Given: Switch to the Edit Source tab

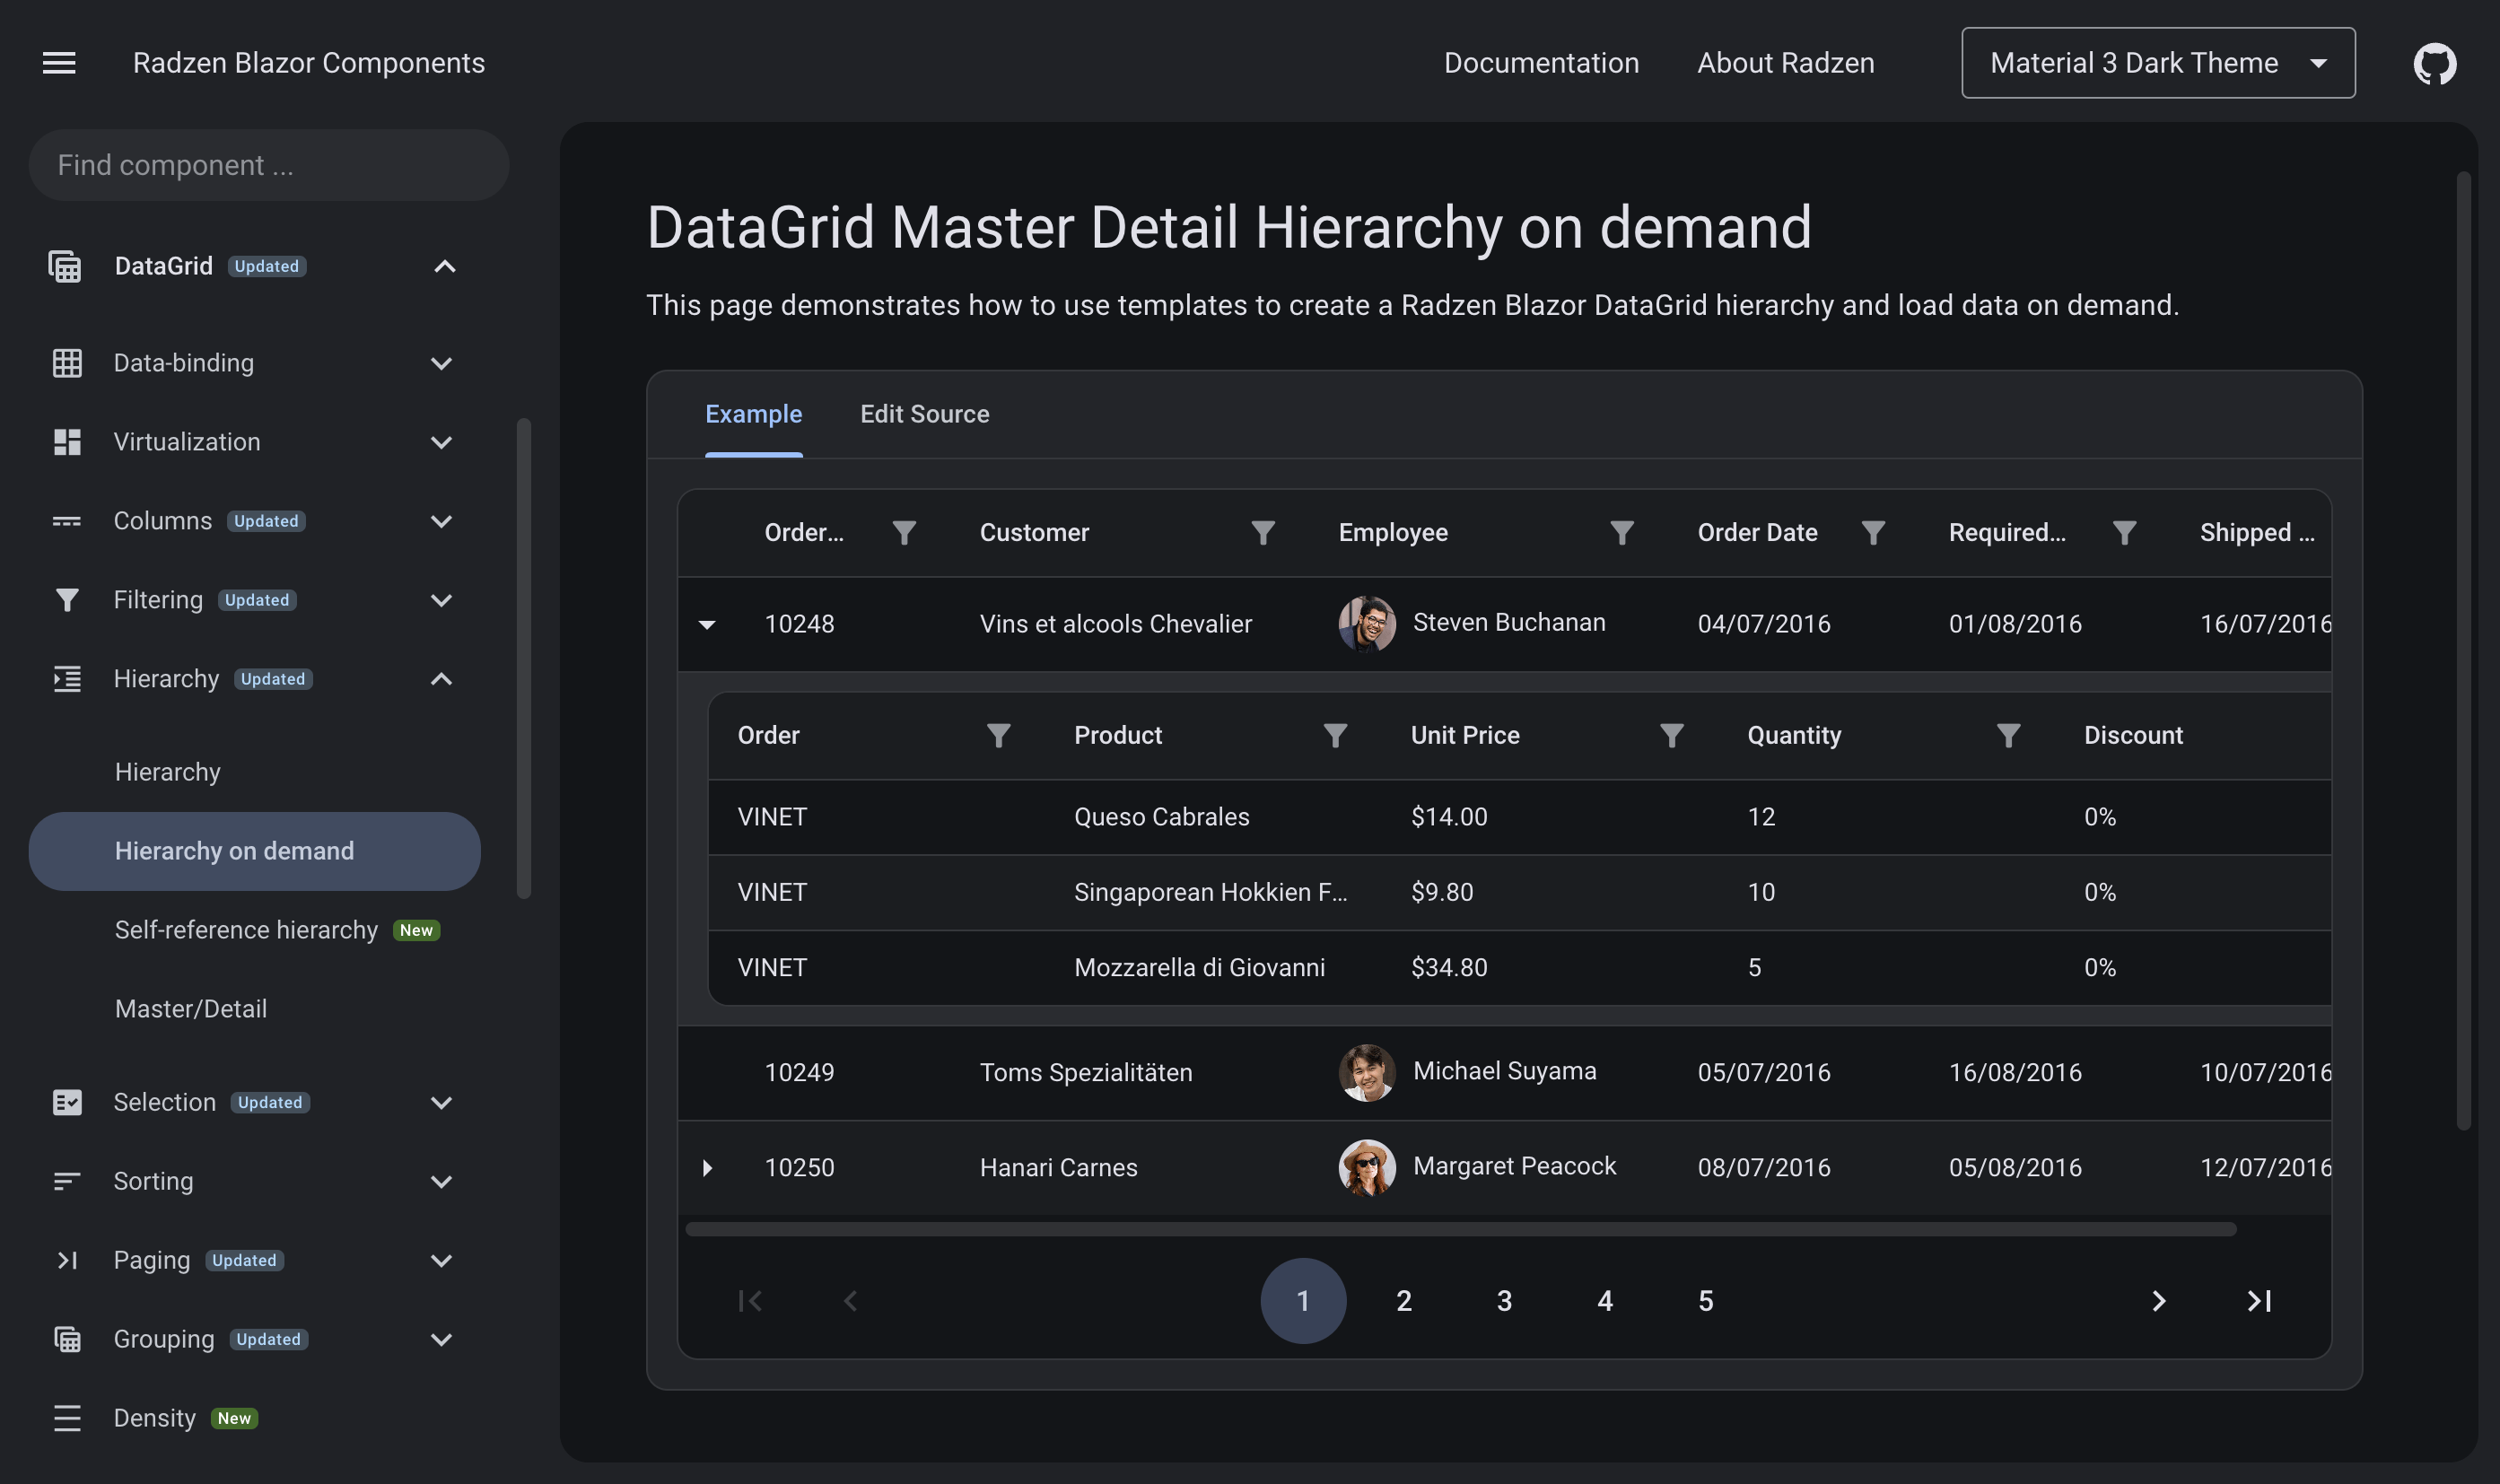Looking at the screenshot, I should (924, 414).
